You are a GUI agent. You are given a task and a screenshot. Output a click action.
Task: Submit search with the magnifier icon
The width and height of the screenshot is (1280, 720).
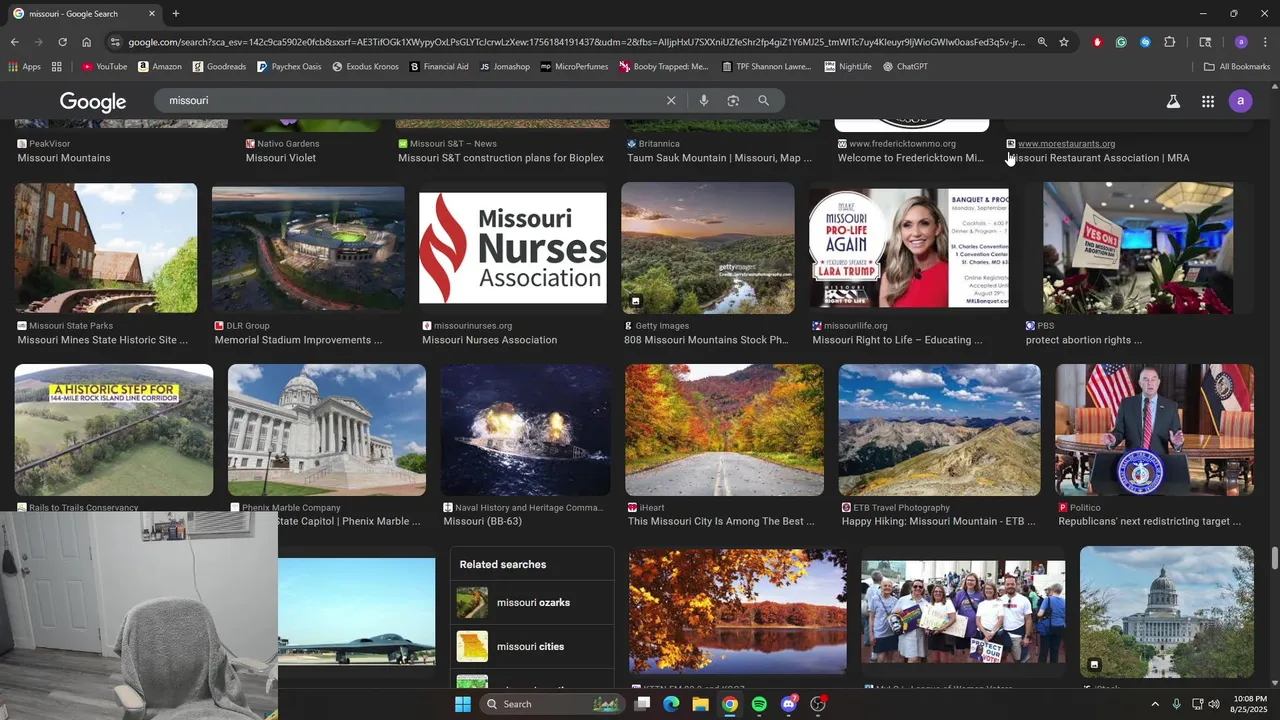tap(763, 100)
